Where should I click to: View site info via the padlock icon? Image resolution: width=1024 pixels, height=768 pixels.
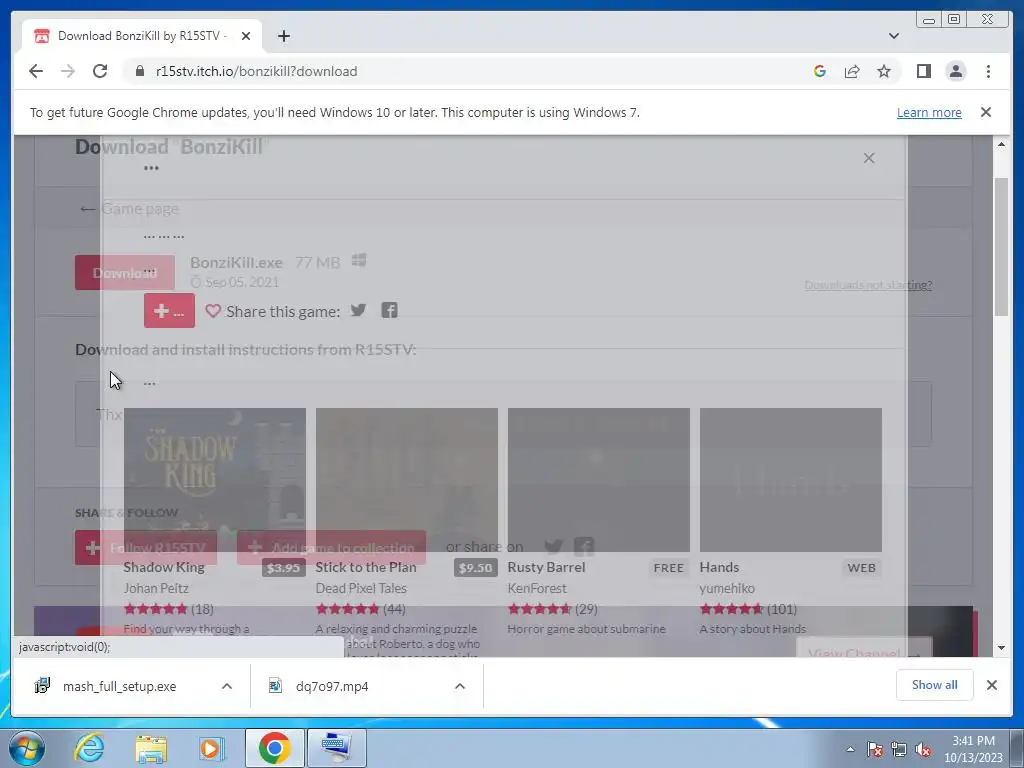point(139,71)
